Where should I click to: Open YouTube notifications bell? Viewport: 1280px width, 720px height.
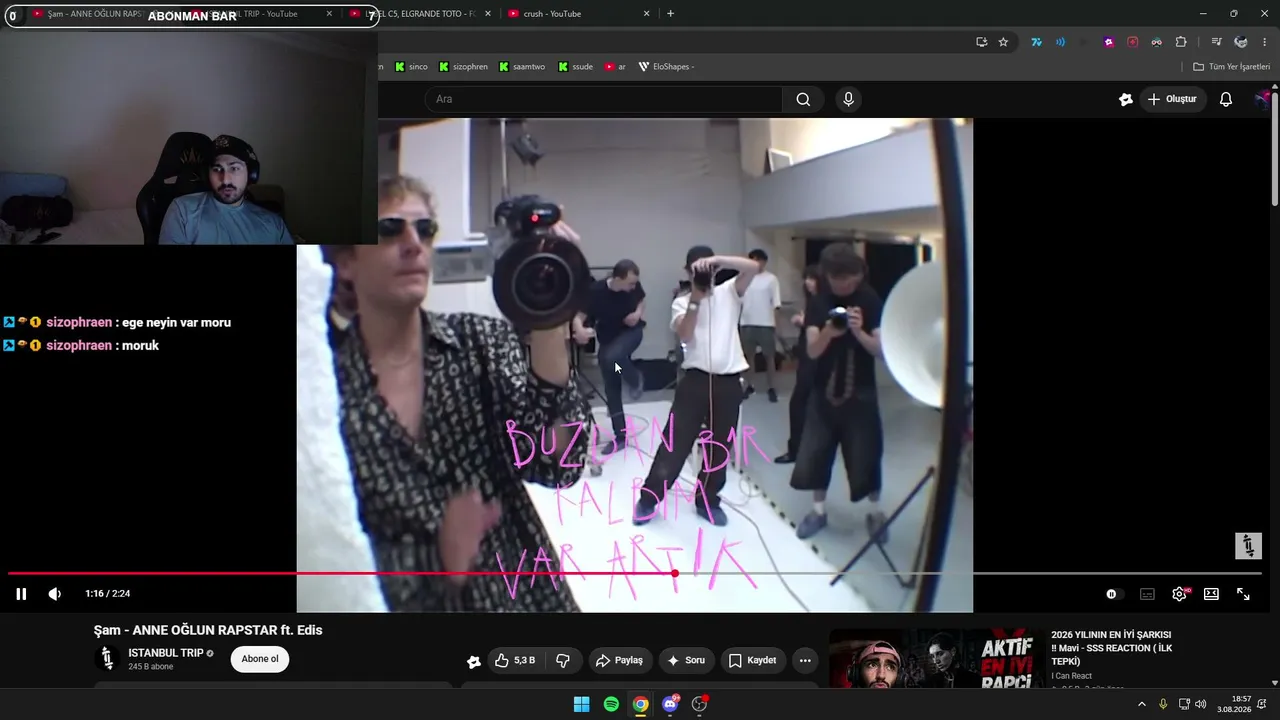(x=1226, y=99)
